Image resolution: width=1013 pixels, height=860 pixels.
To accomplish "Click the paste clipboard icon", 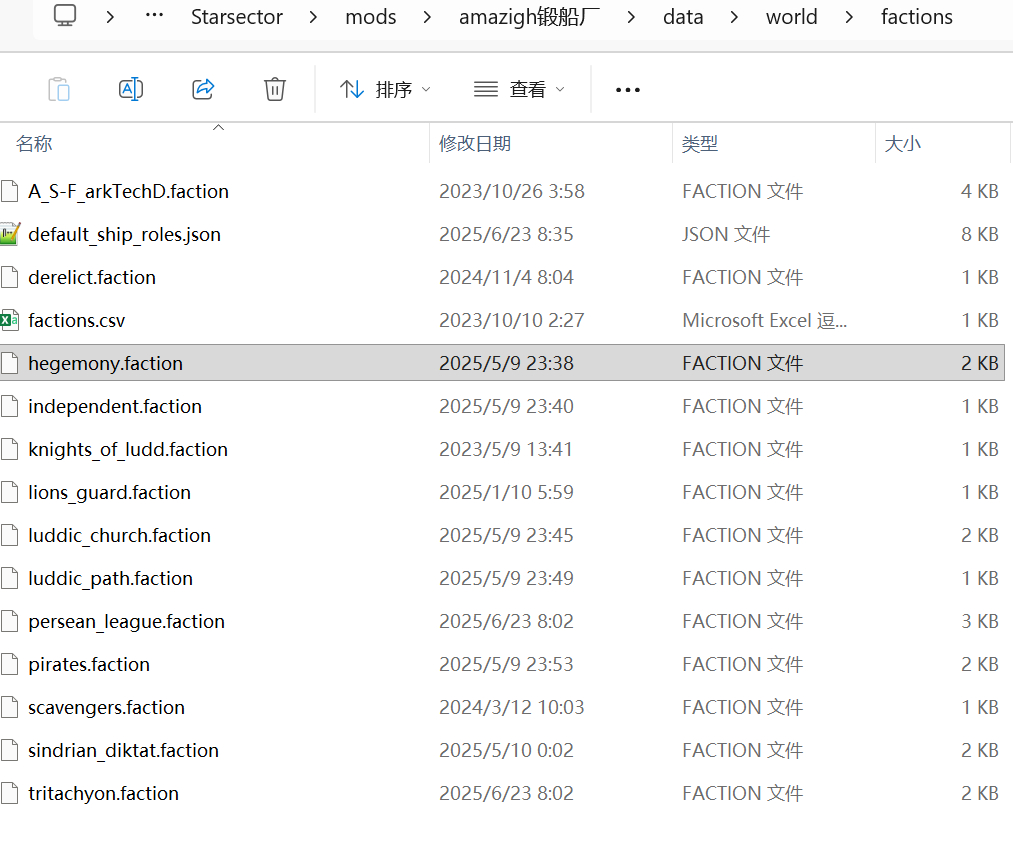I will 59,89.
